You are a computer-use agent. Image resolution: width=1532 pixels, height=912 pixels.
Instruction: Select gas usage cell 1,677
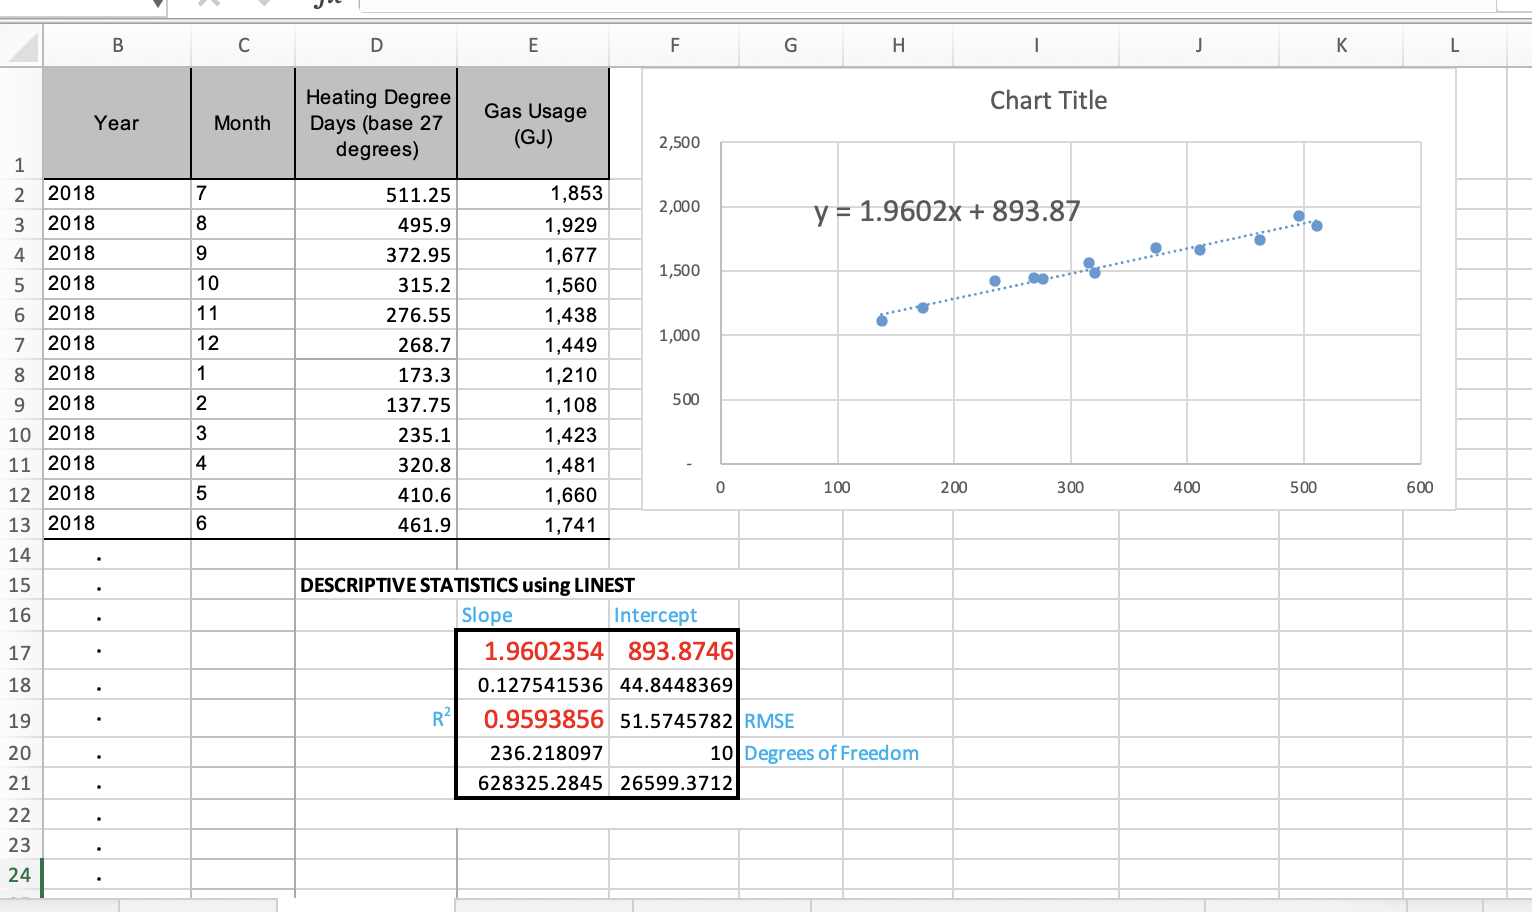point(533,254)
